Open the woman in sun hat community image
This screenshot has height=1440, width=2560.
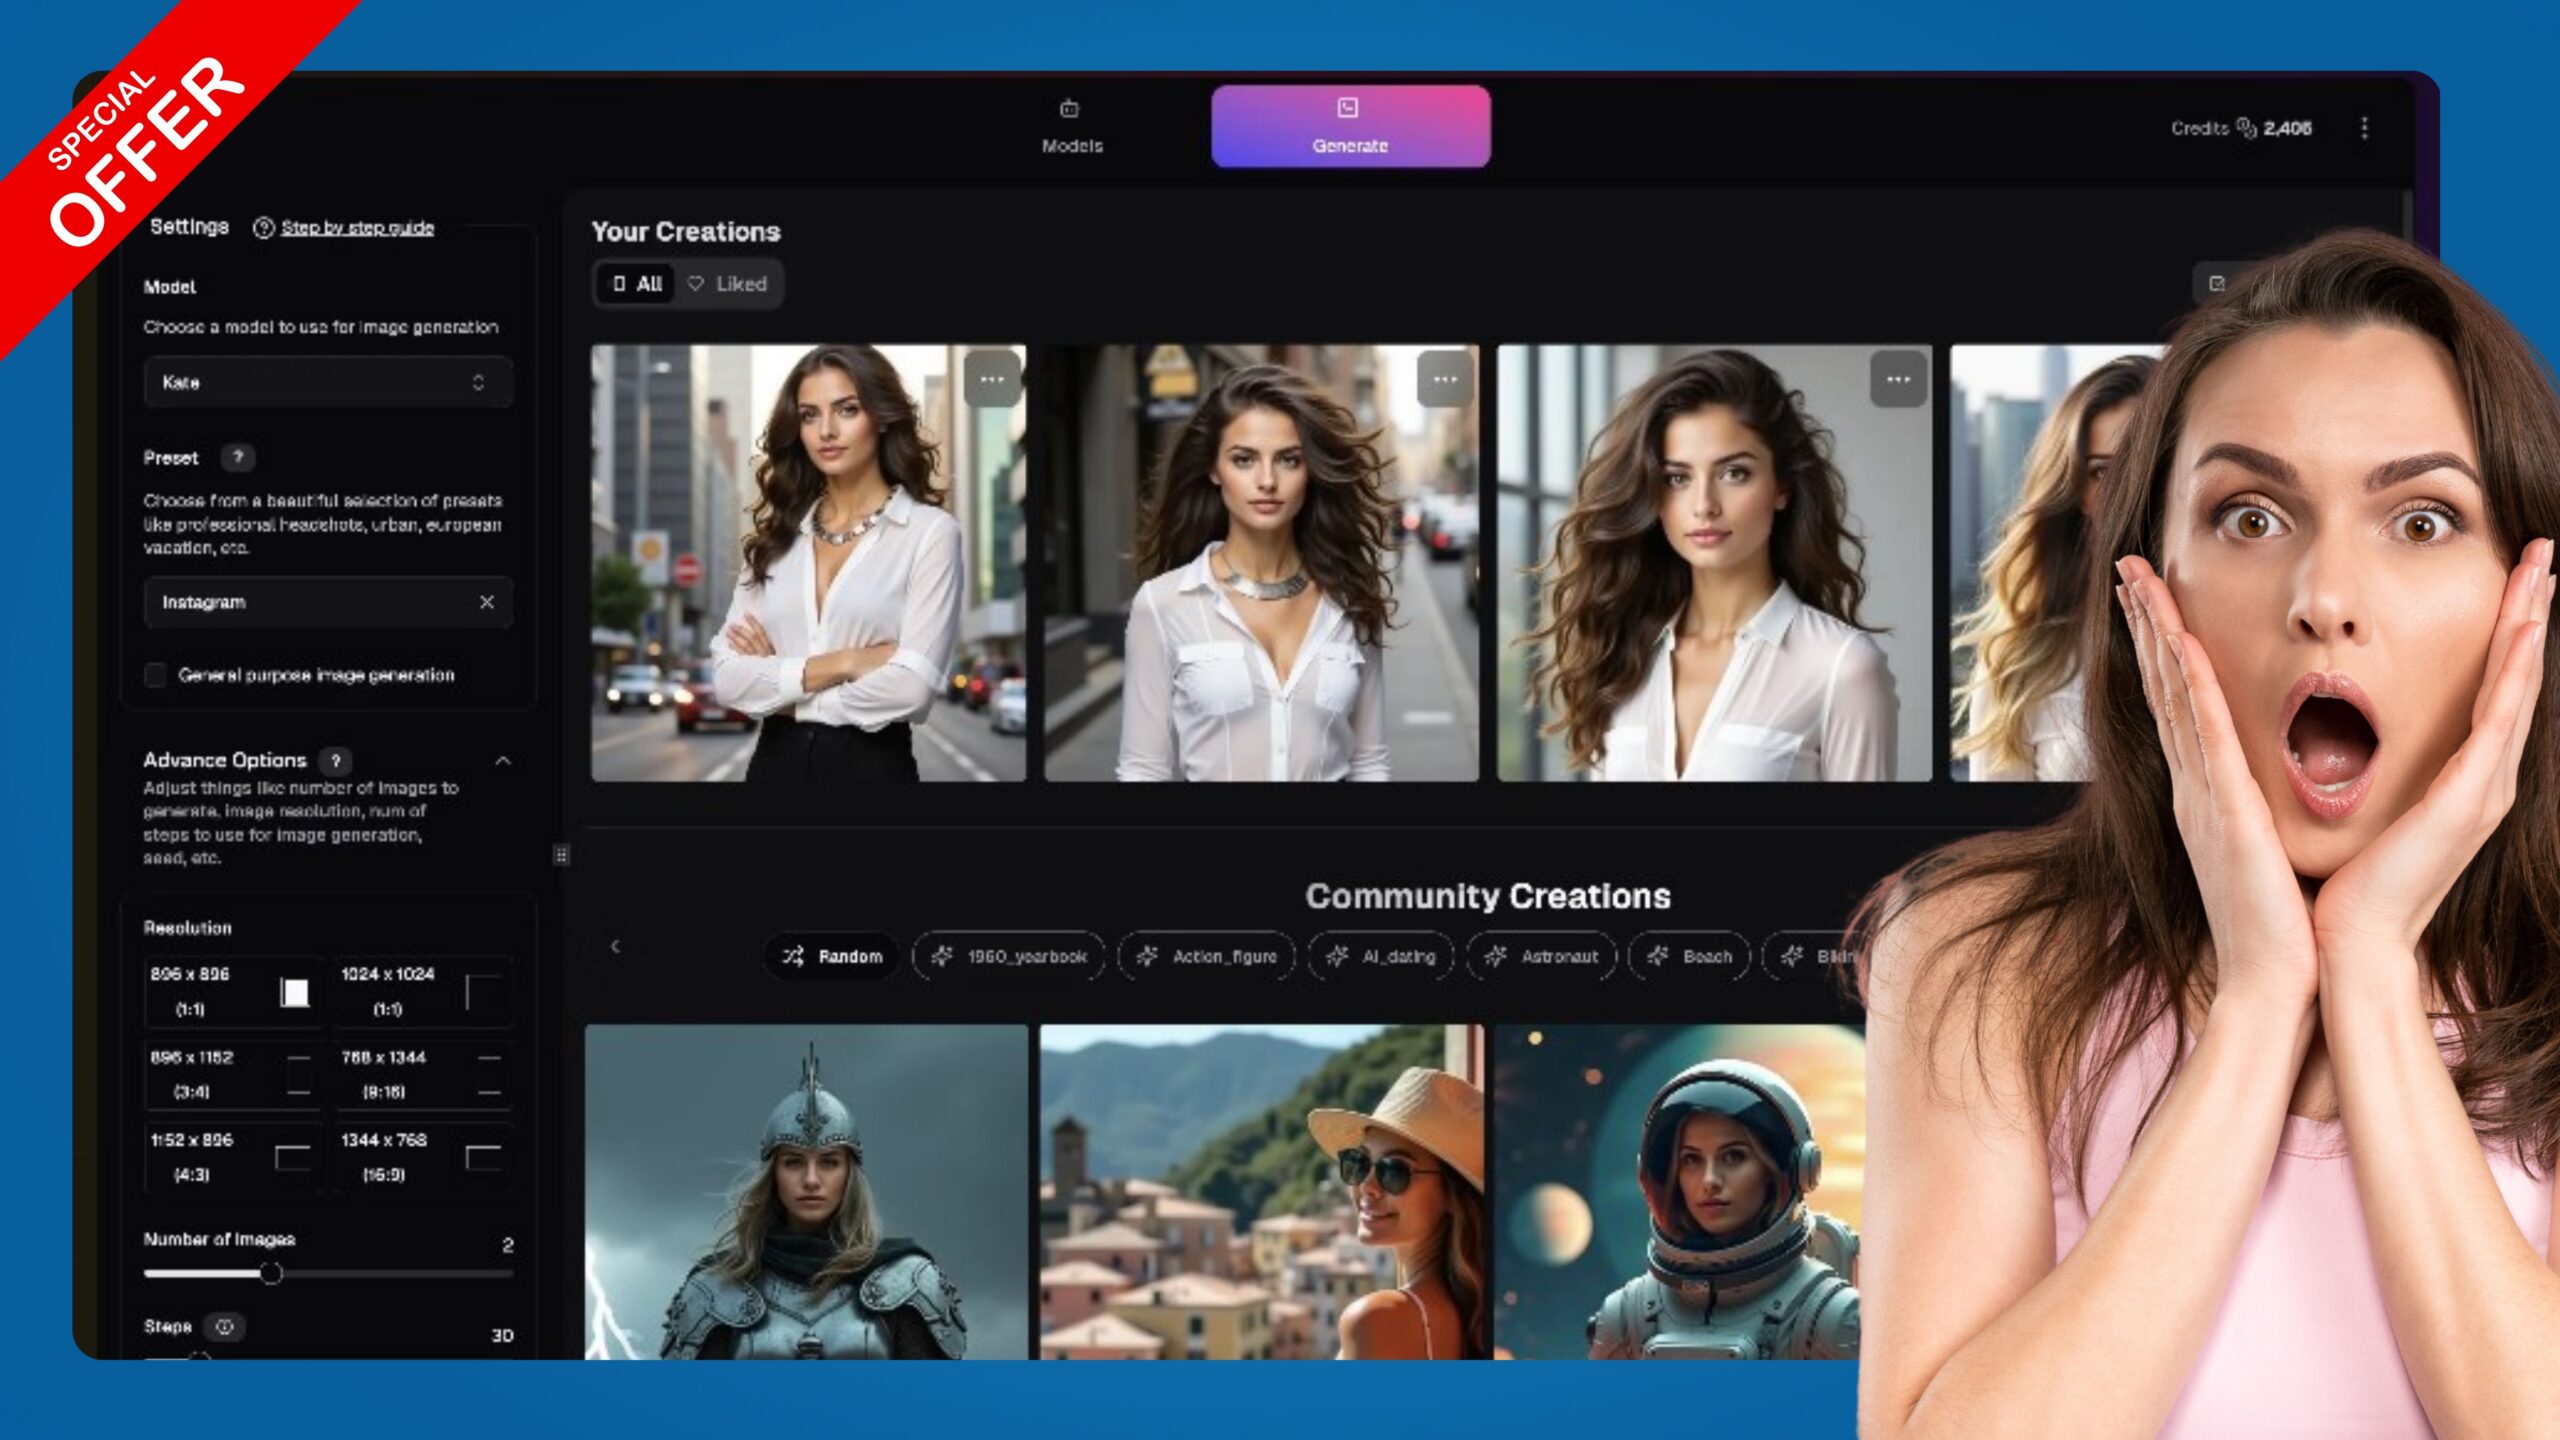[x=1262, y=1192]
